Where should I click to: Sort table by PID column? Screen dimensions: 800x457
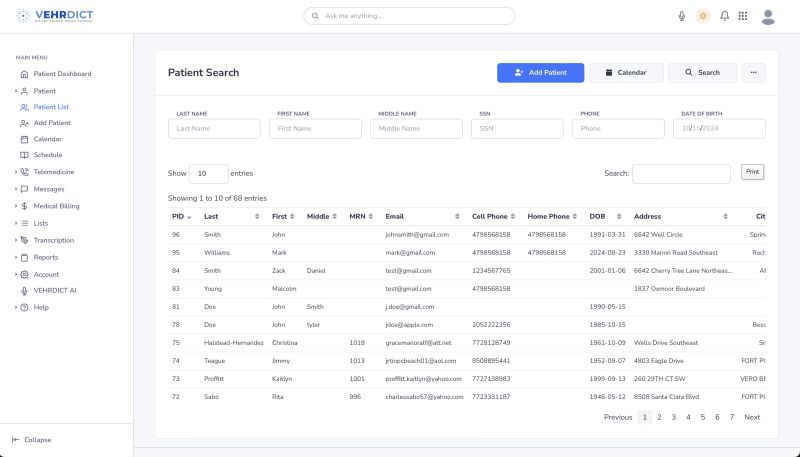[182, 217]
